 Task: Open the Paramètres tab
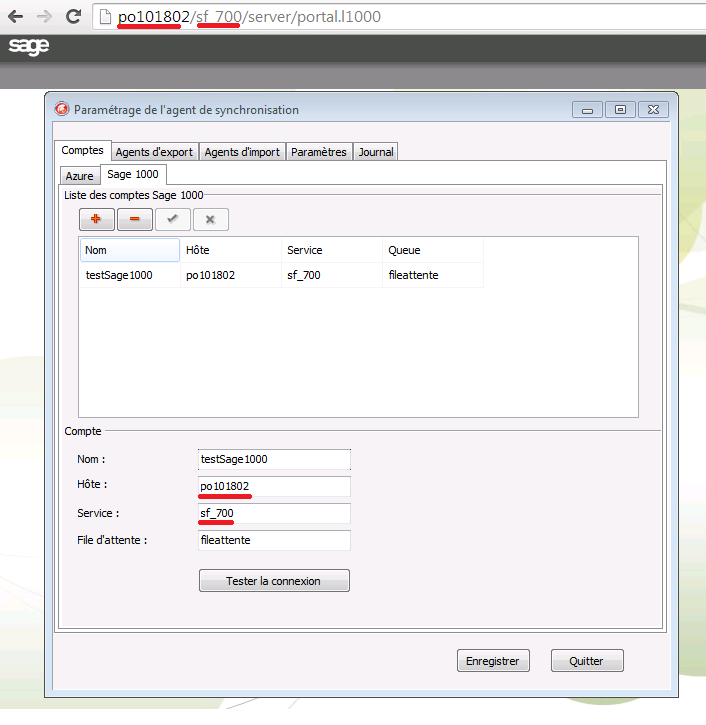pyautogui.click(x=319, y=152)
